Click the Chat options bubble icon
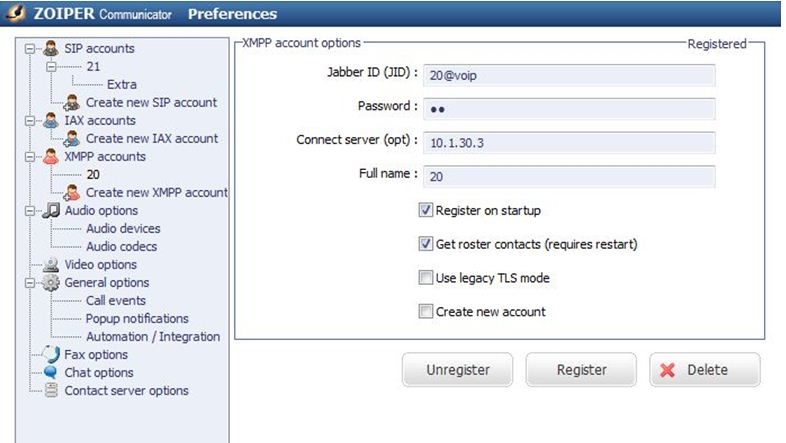 pyautogui.click(x=51, y=373)
